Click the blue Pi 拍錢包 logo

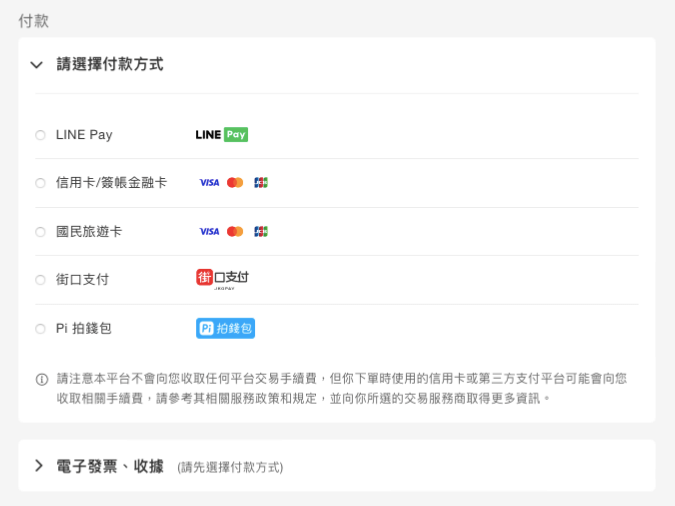point(225,328)
